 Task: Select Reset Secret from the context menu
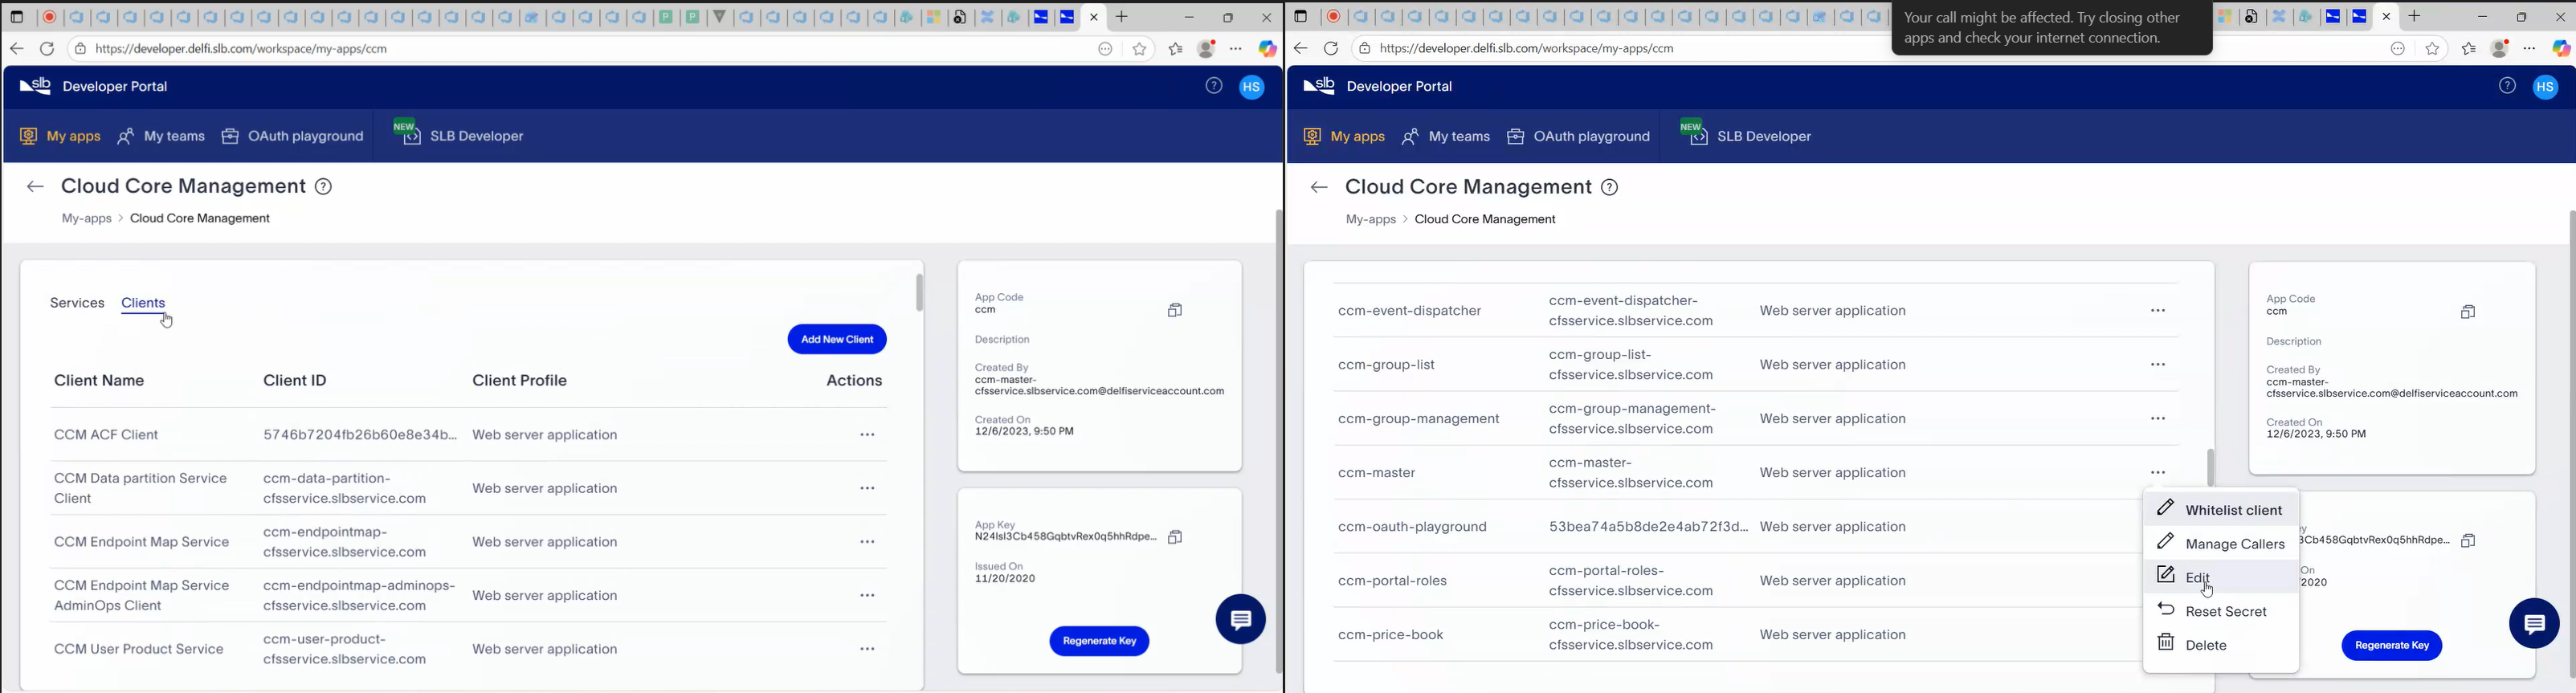point(2220,611)
